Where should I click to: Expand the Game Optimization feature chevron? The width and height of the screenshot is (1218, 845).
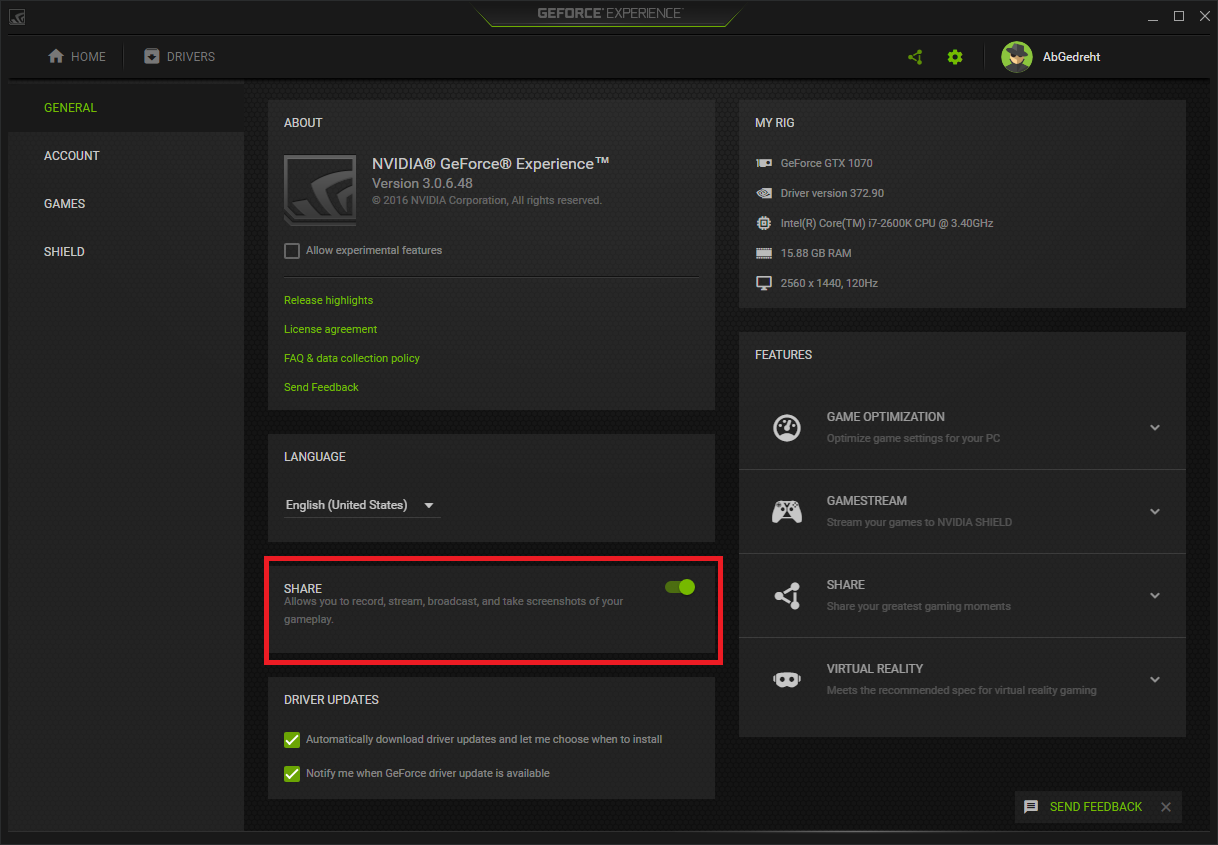click(x=1155, y=427)
